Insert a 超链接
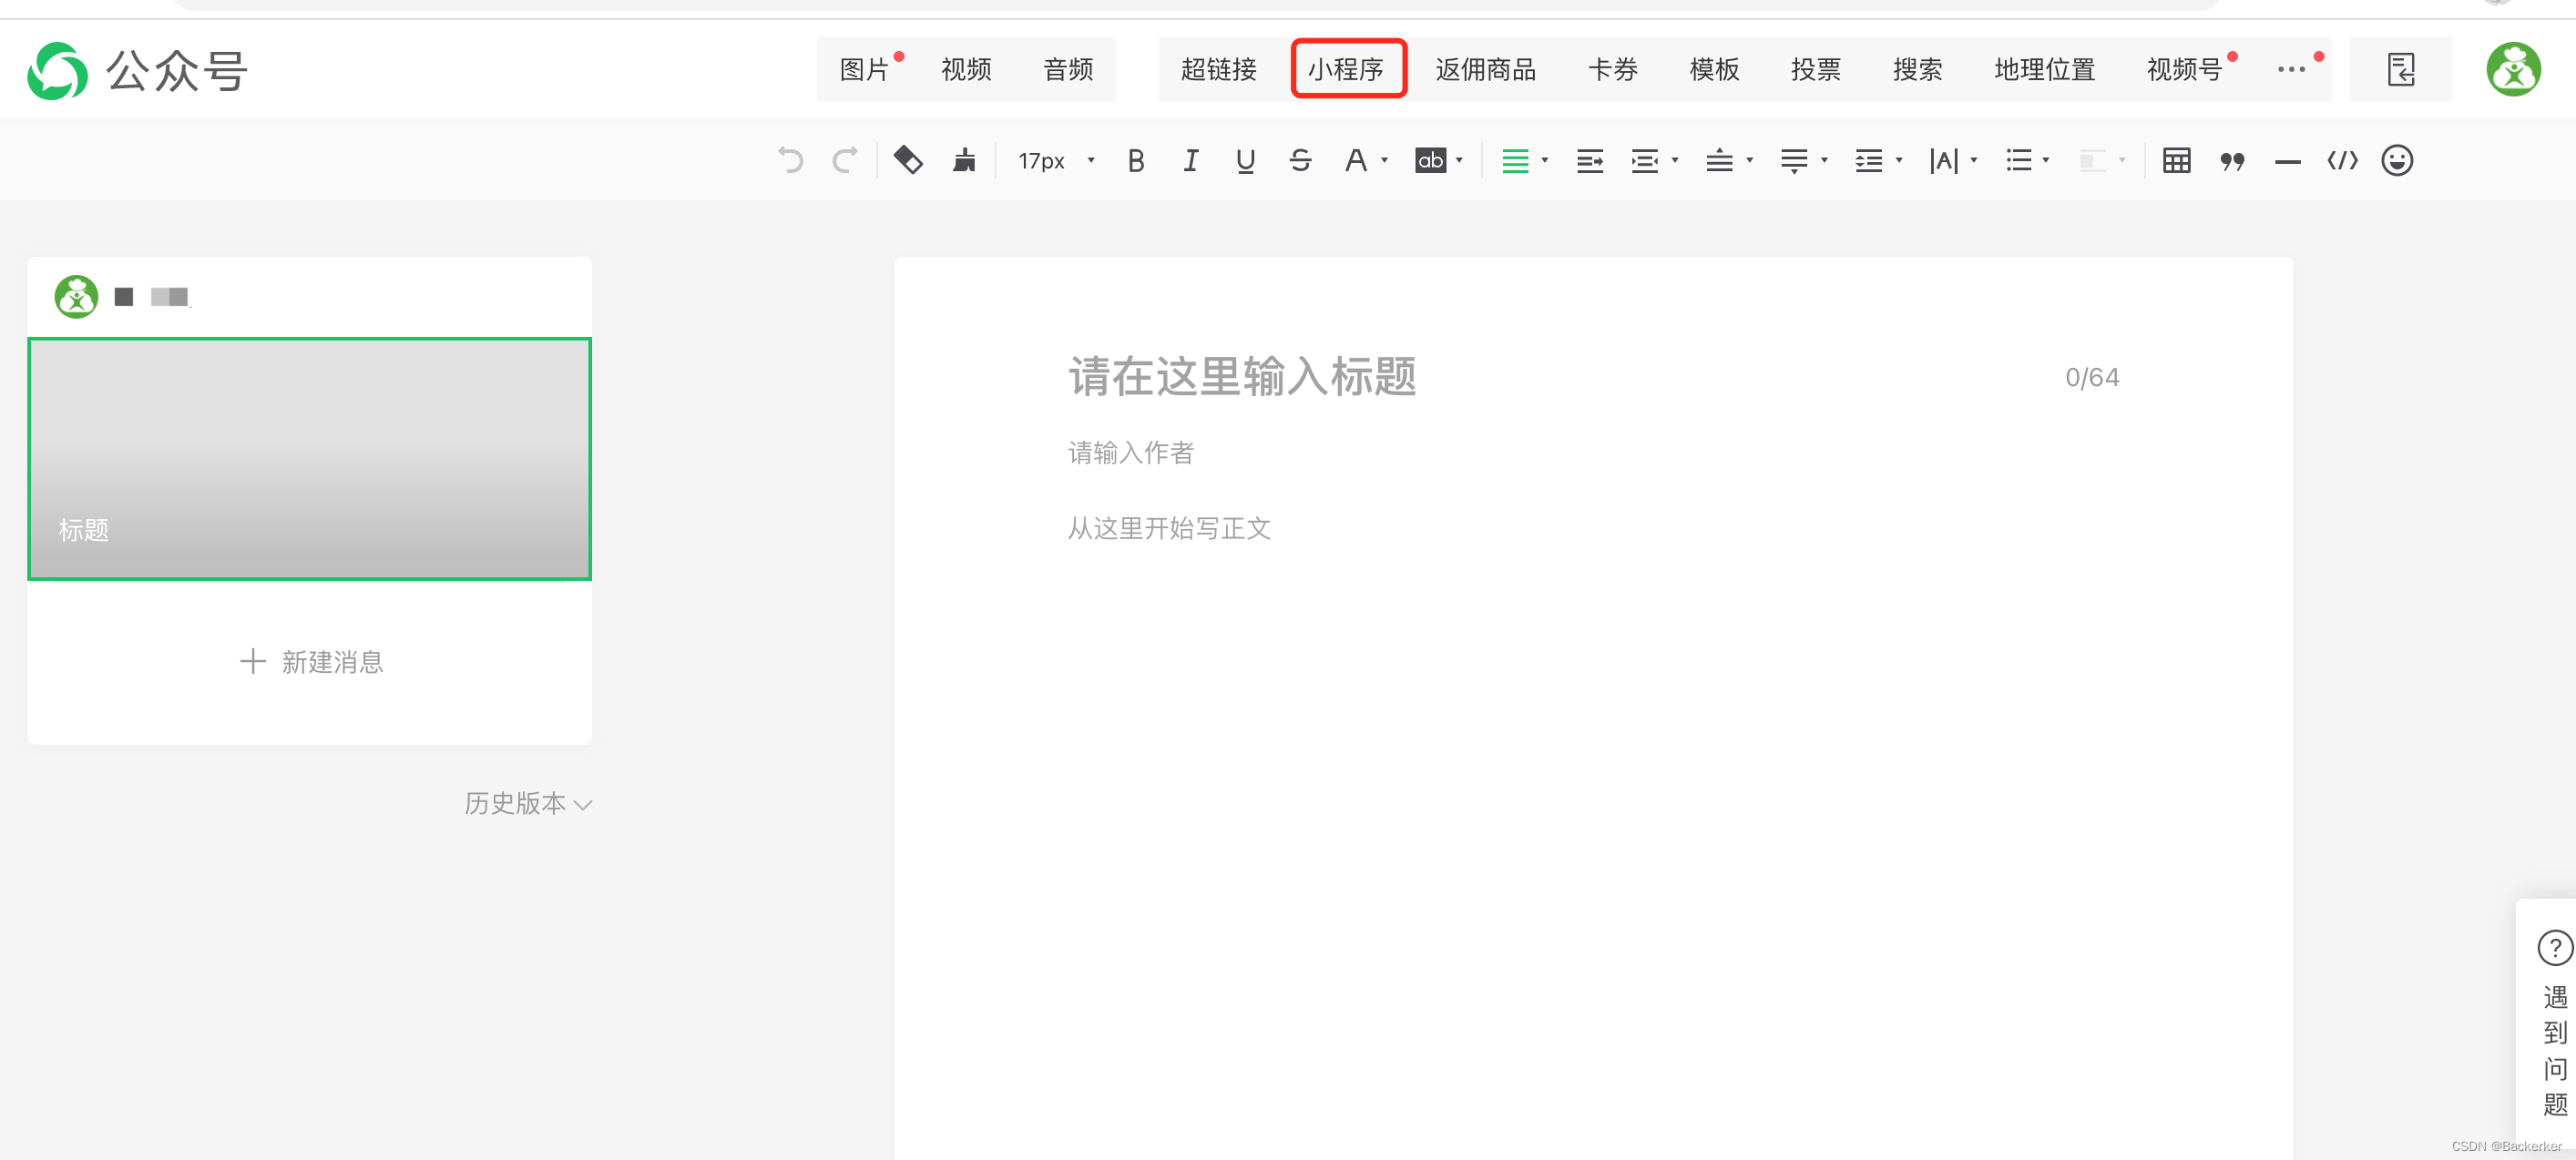The image size is (2576, 1160). [1218, 69]
